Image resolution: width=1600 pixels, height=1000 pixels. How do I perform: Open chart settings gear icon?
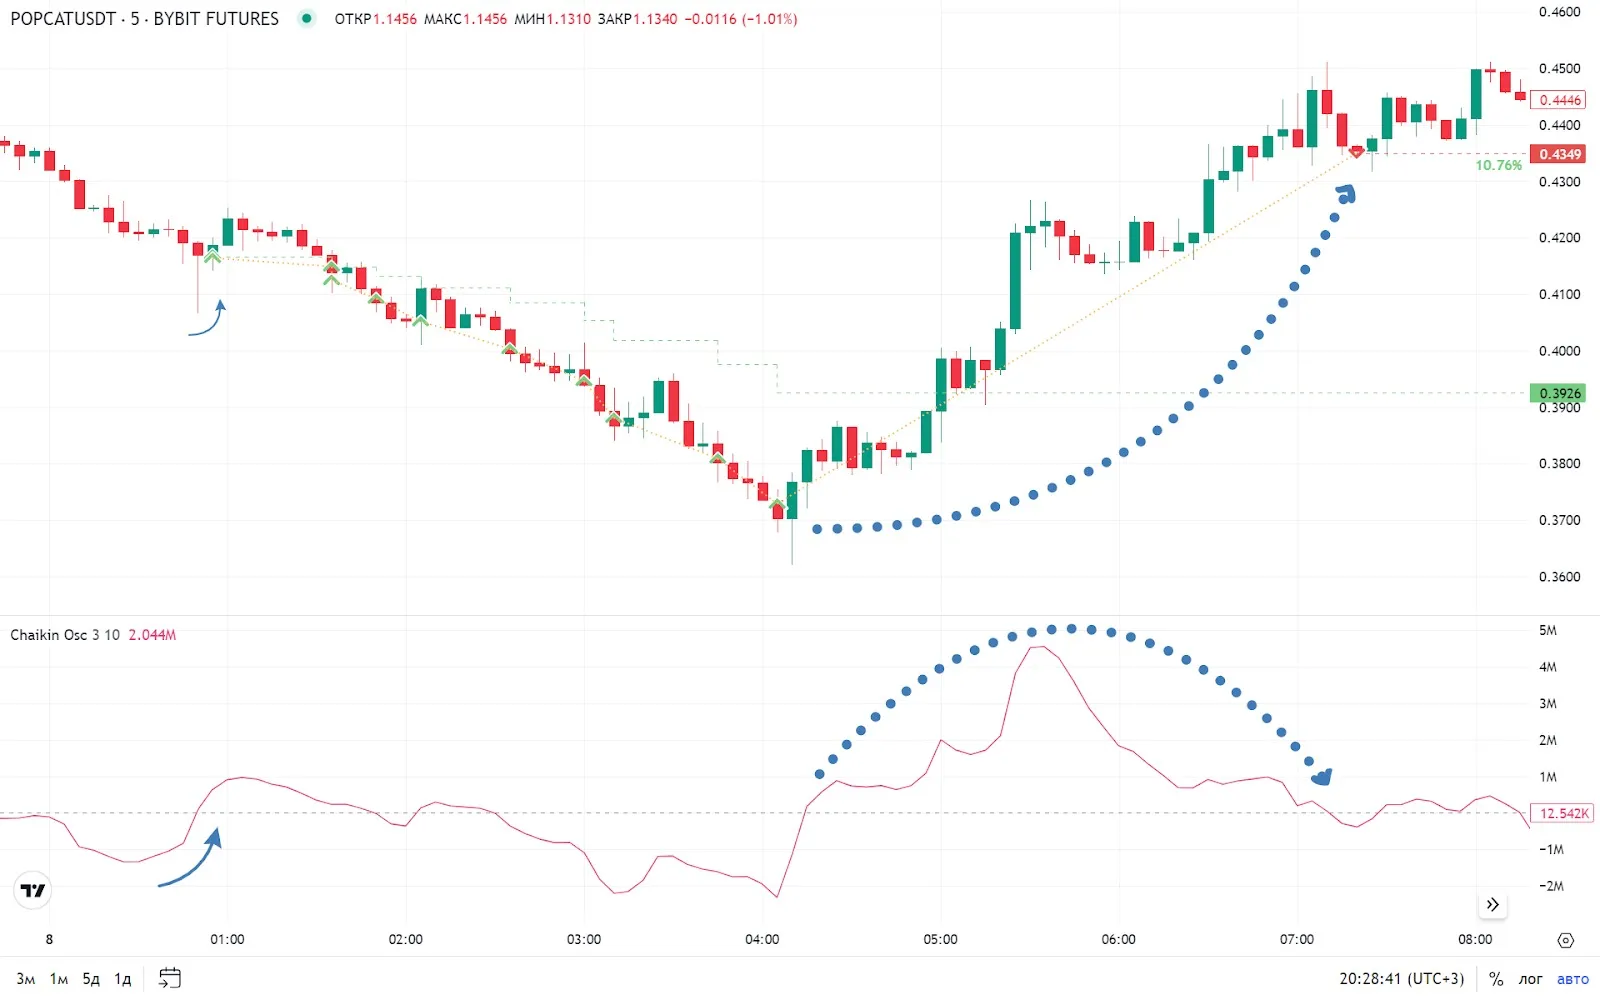point(1565,940)
